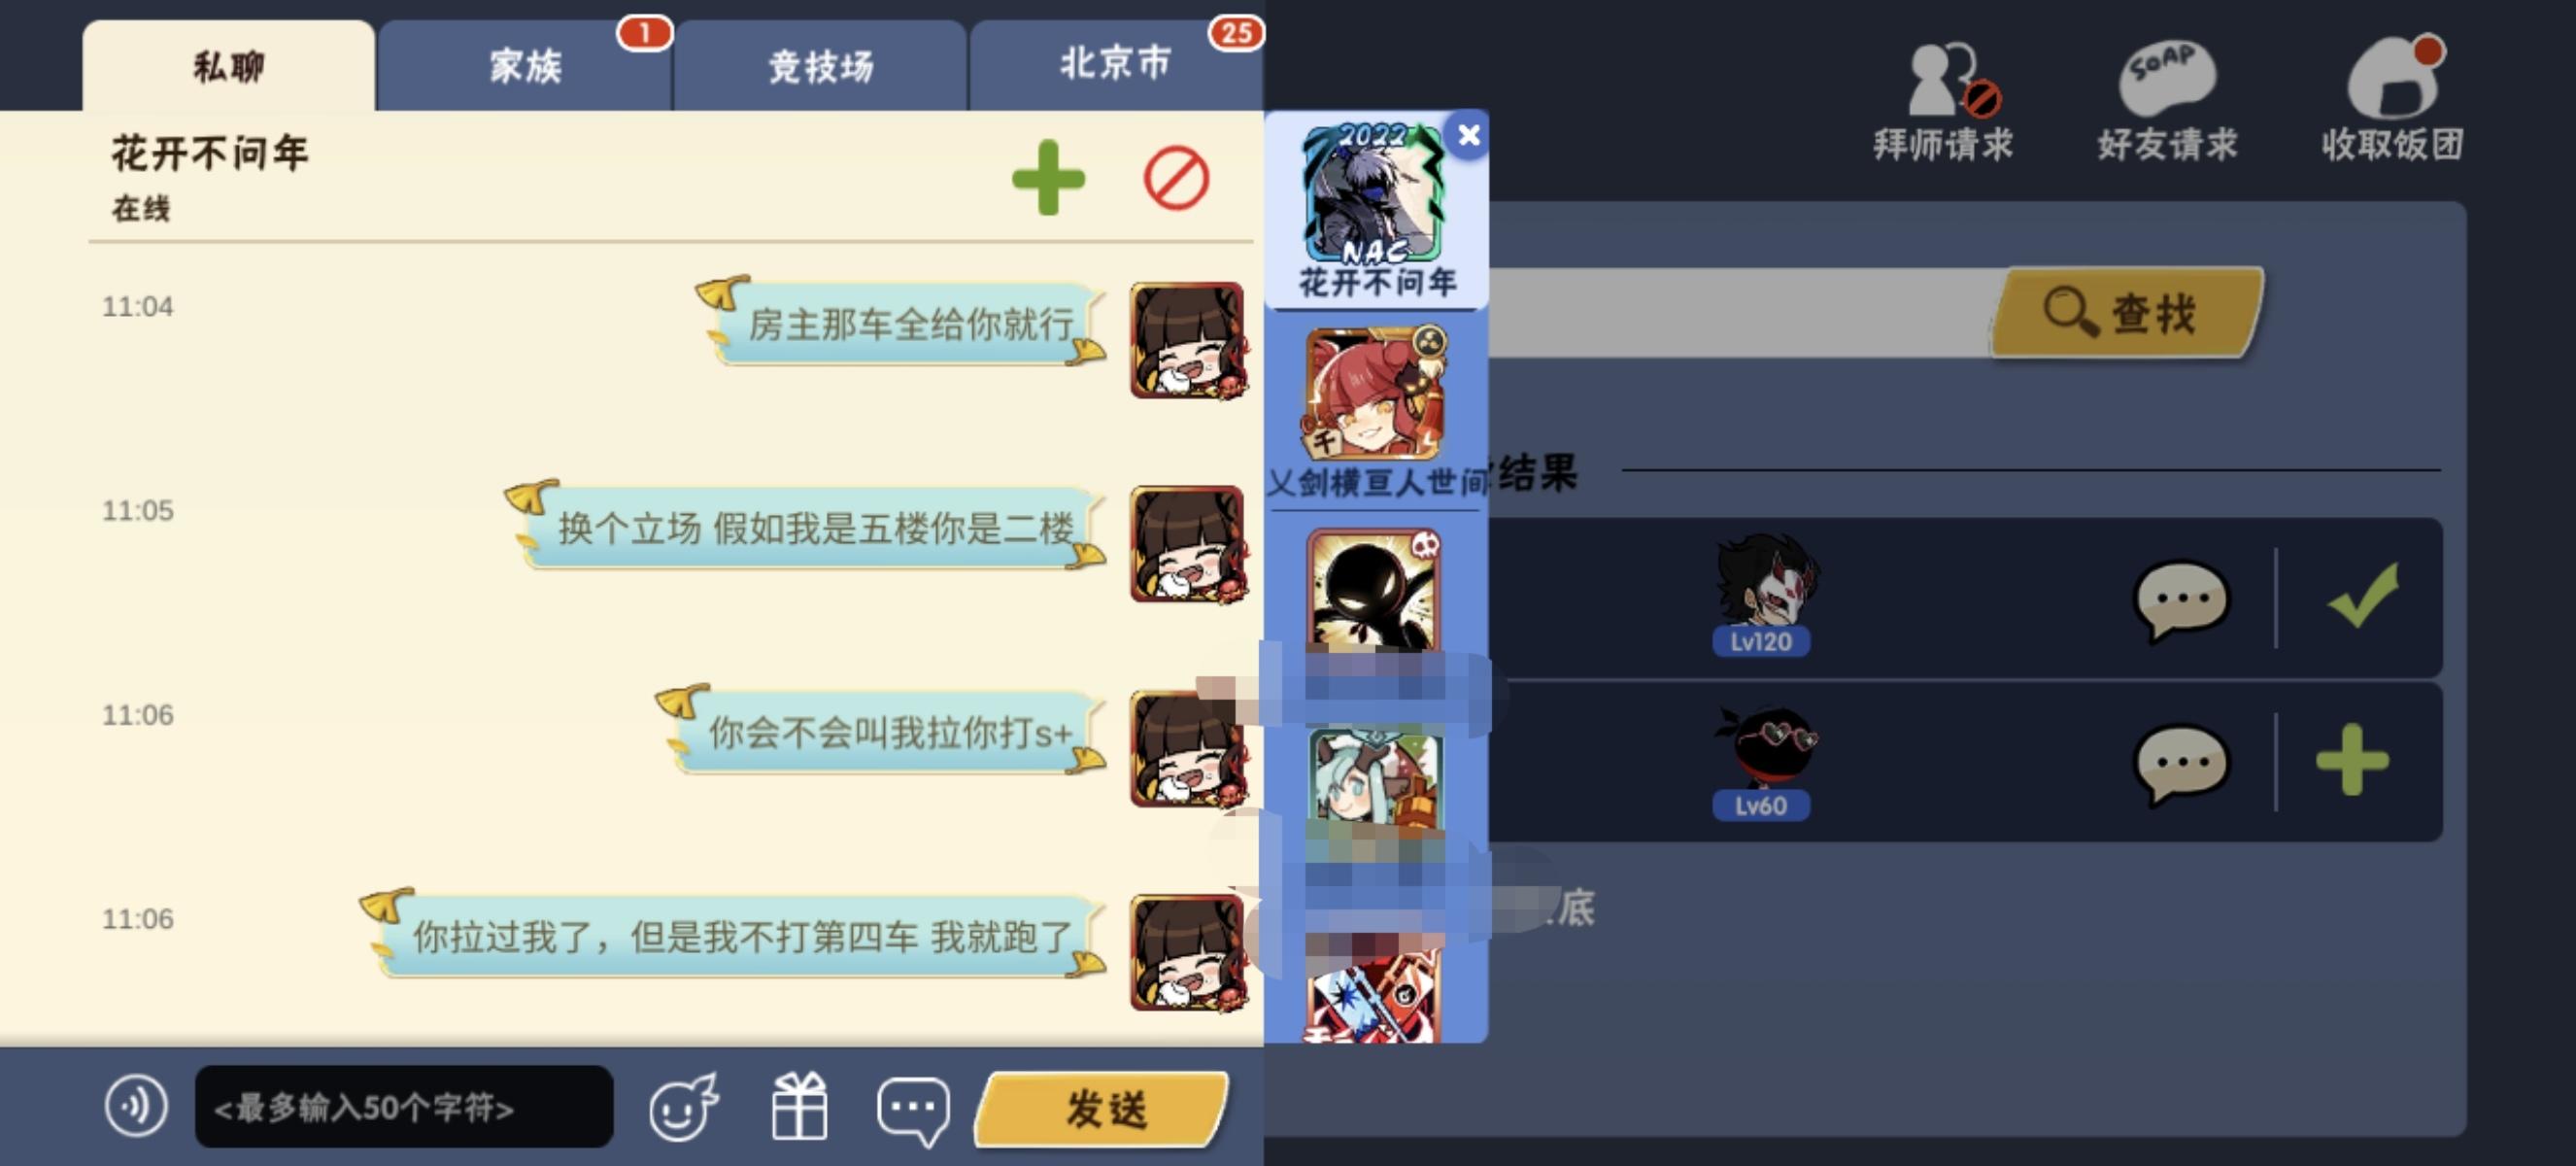The width and height of the screenshot is (2576, 1166).
Task: Focus the message input field
Action: tap(404, 1106)
